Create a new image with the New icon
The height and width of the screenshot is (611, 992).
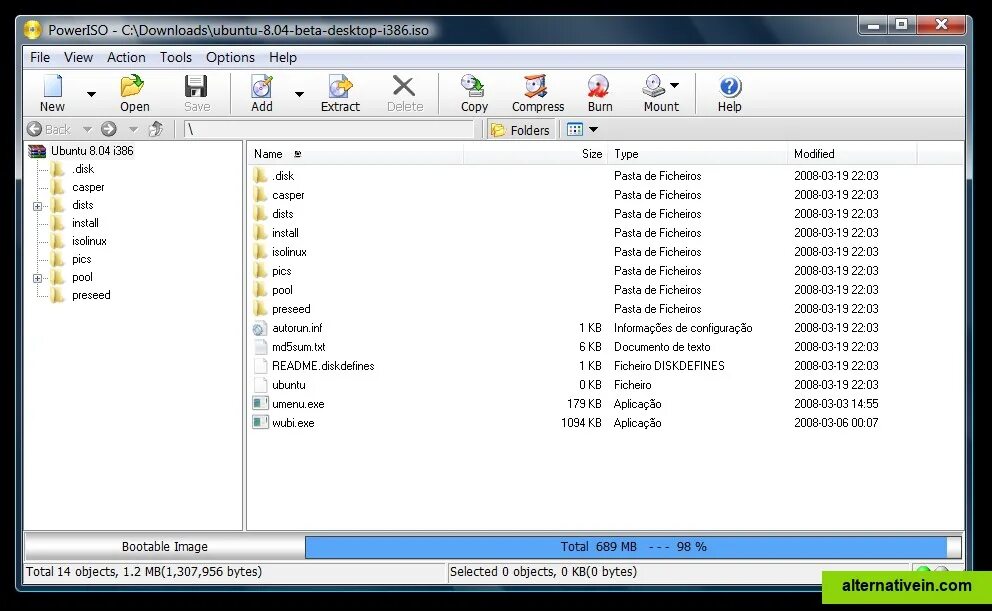[51, 92]
